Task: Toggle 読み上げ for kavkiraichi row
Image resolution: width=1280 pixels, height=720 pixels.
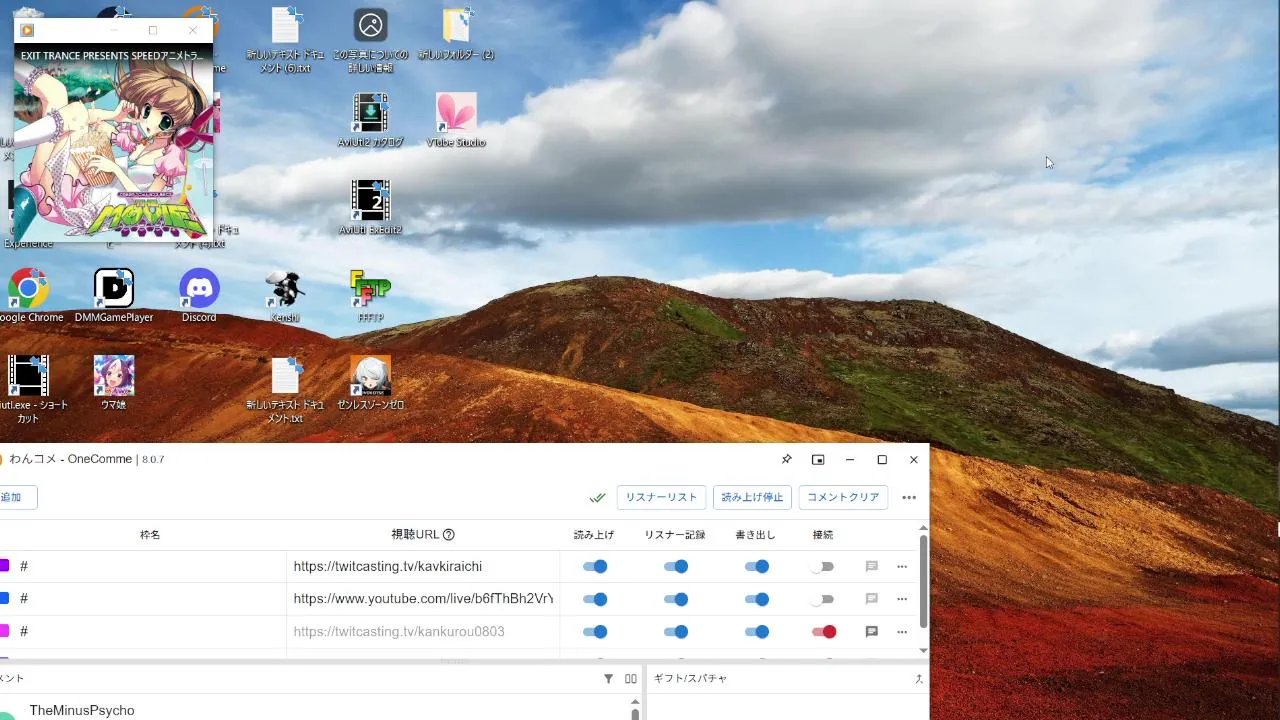Action: (x=595, y=567)
